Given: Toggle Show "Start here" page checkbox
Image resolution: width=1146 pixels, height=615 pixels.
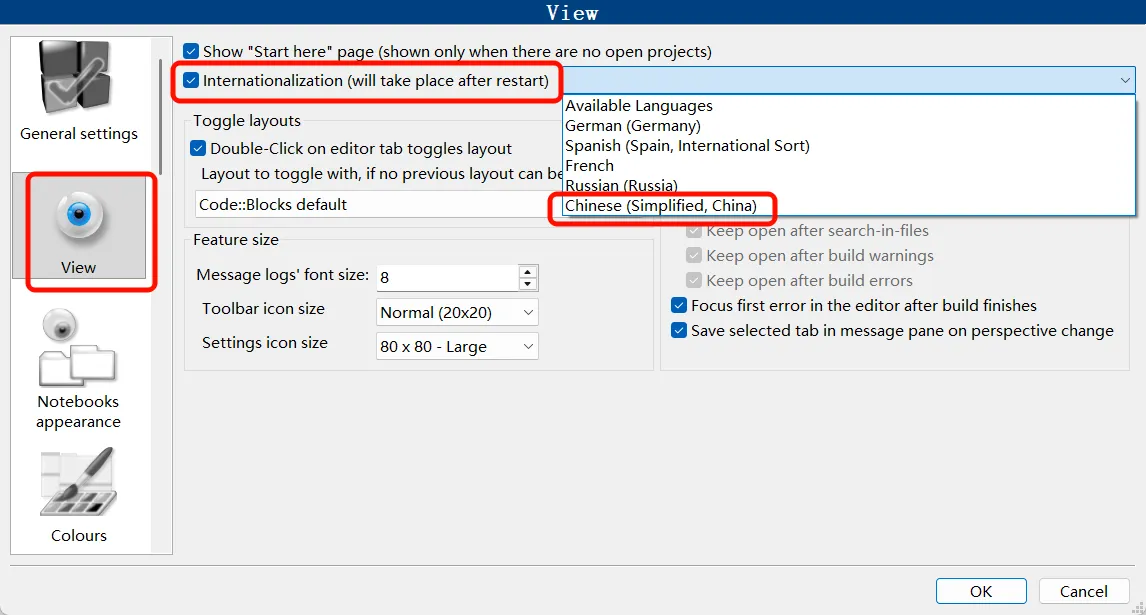Looking at the screenshot, I should pos(192,51).
